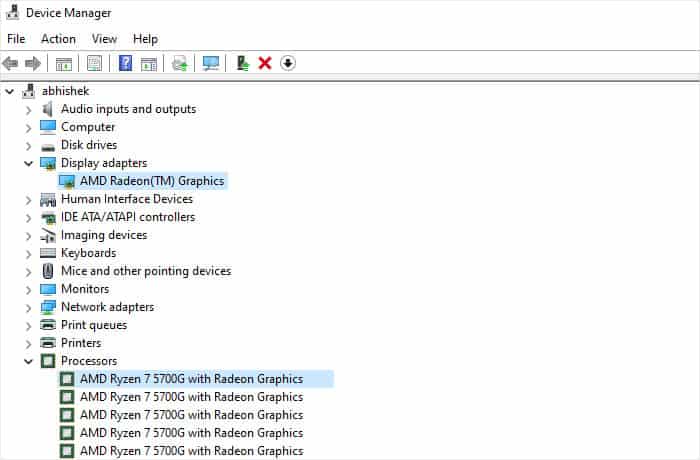700x460 pixels.
Task: Expand the Disk drives chevron
Action: tap(29, 146)
